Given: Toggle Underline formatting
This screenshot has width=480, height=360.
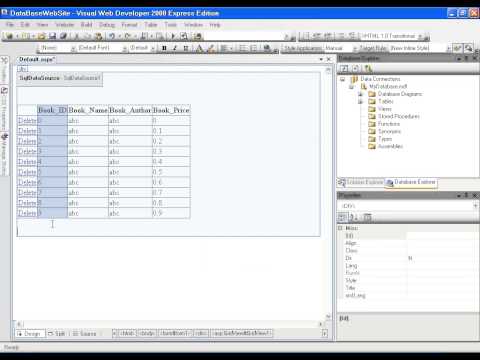Looking at the screenshot, I should (x=186, y=48).
